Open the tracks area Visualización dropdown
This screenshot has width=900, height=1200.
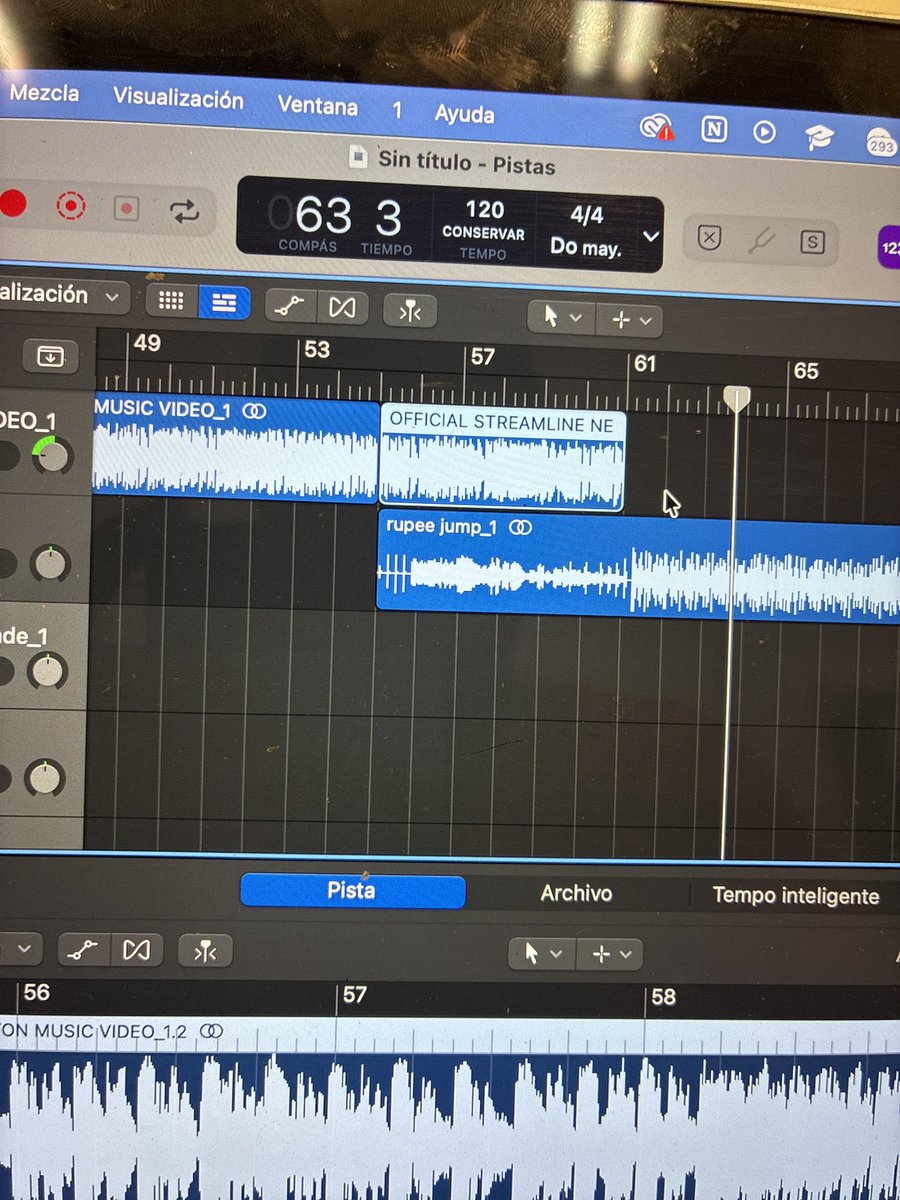coord(64,295)
